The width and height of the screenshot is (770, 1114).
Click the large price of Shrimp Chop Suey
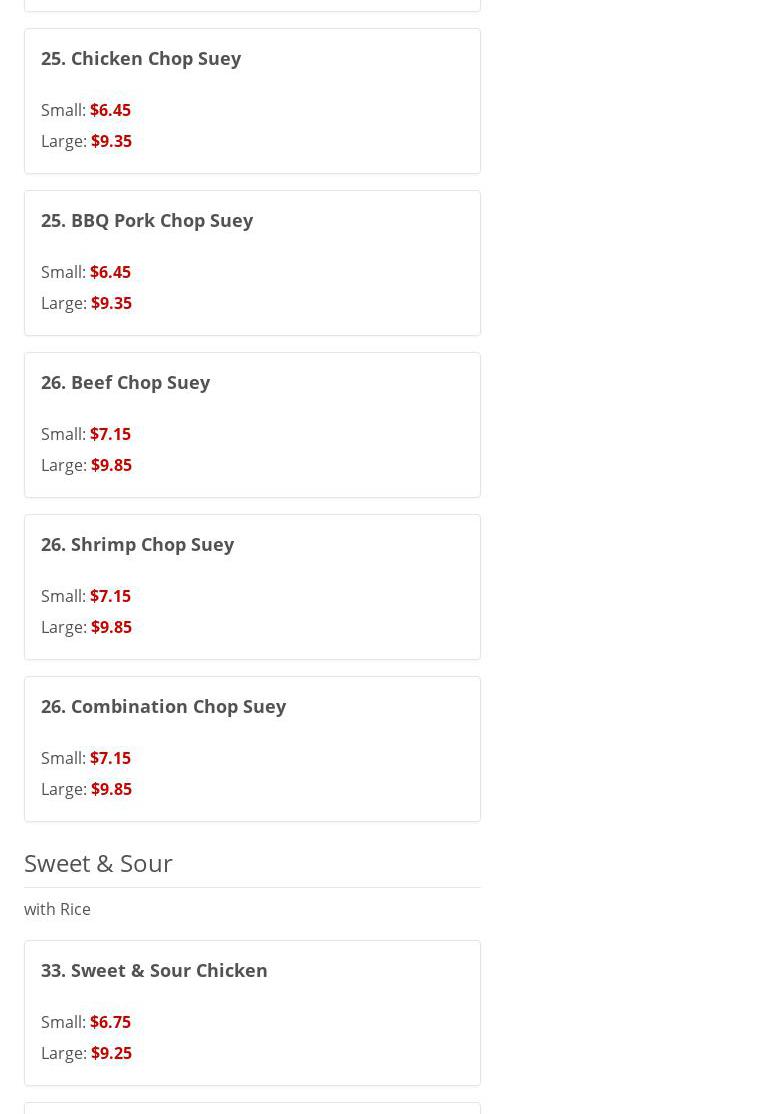tap(111, 627)
